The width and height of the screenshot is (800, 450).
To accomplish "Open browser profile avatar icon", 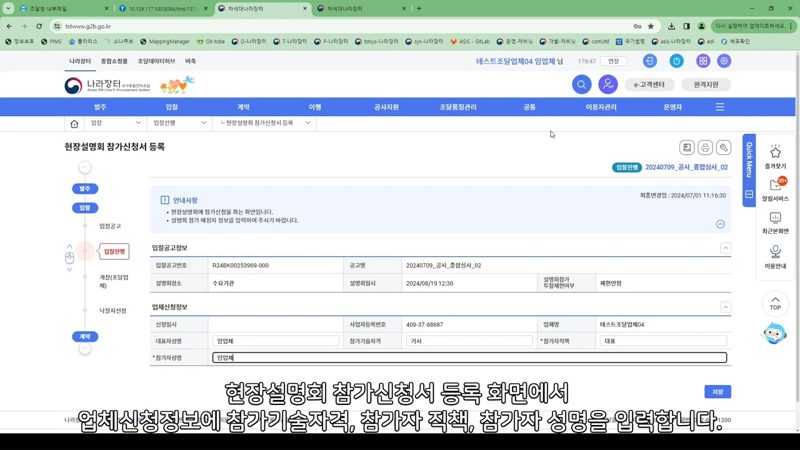I will pos(702,26).
